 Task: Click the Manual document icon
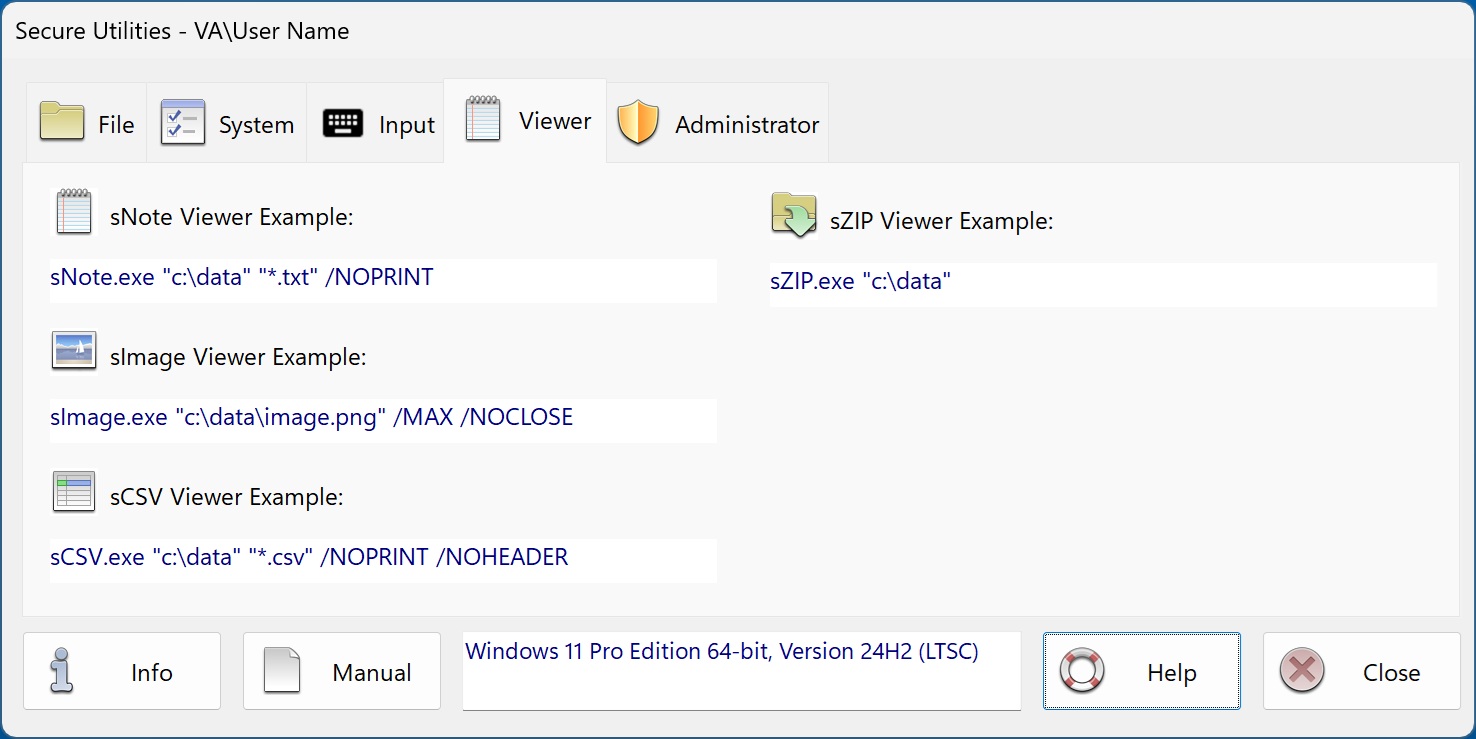(x=281, y=671)
